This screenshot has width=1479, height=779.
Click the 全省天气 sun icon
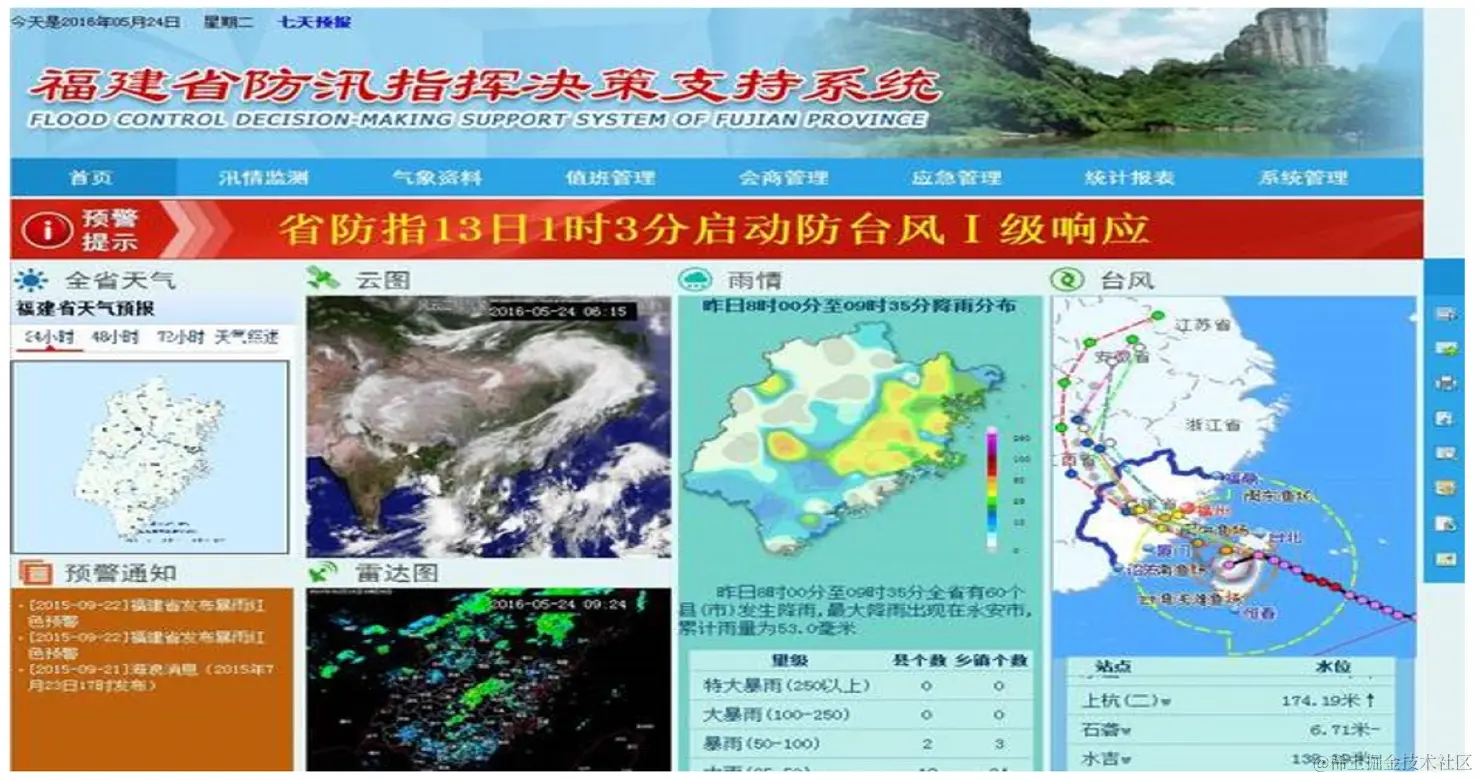coord(31,280)
